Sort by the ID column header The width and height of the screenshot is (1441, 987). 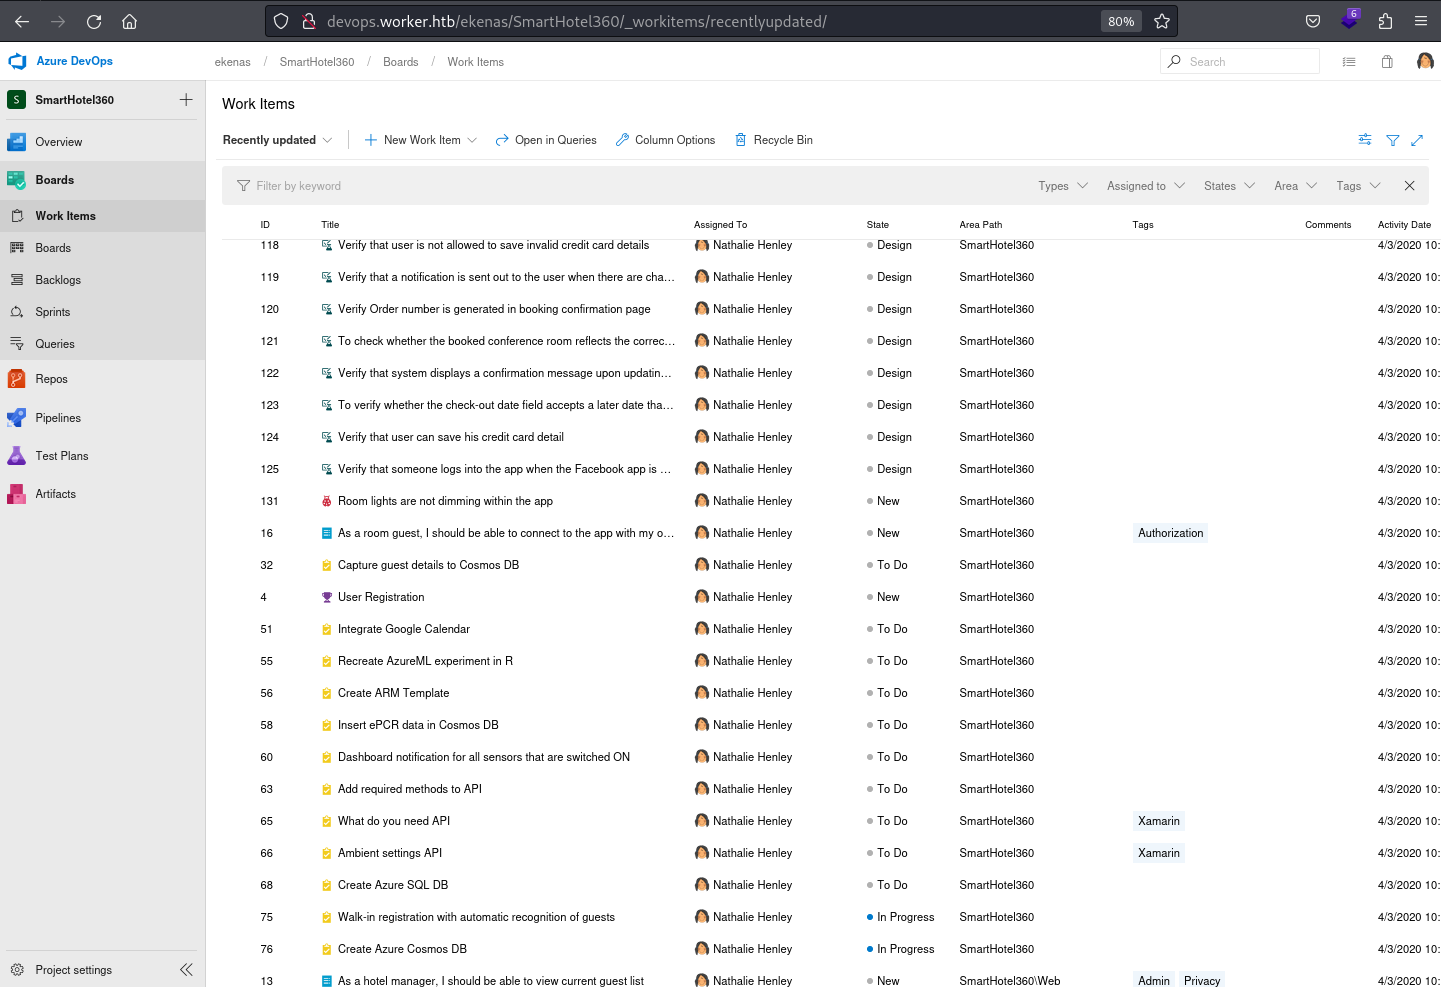pos(265,225)
